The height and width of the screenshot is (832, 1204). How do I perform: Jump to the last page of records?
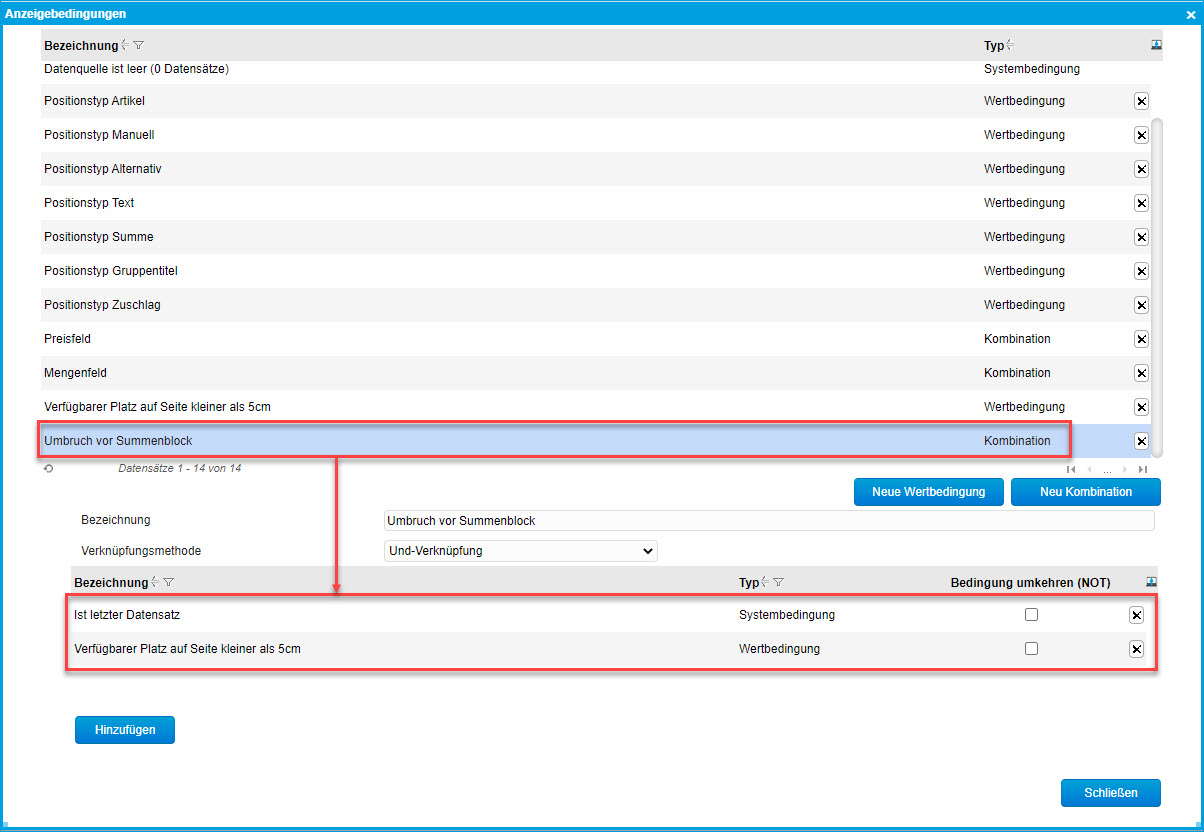(1142, 469)
